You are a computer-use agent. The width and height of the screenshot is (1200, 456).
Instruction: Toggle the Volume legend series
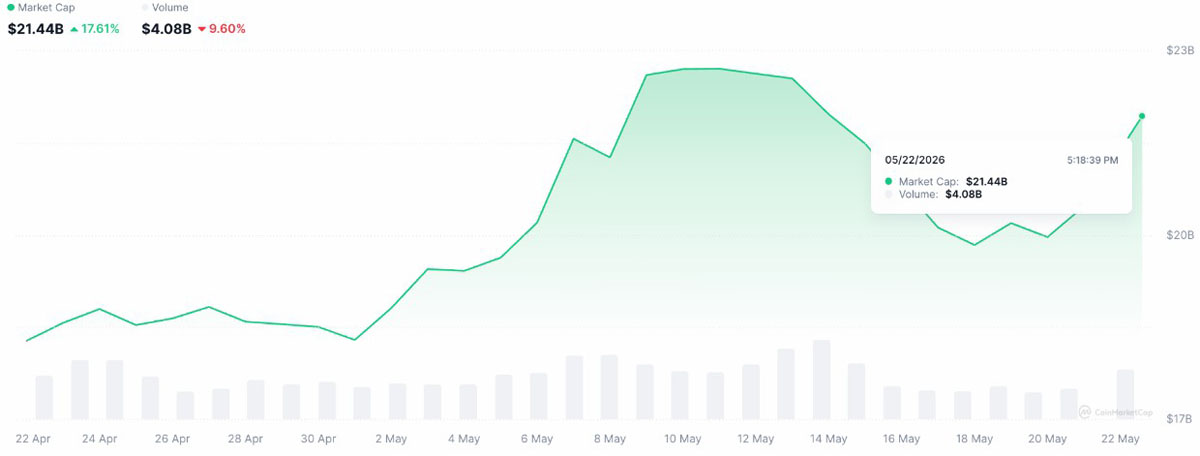pyautogui.click(x=166, y=7)
